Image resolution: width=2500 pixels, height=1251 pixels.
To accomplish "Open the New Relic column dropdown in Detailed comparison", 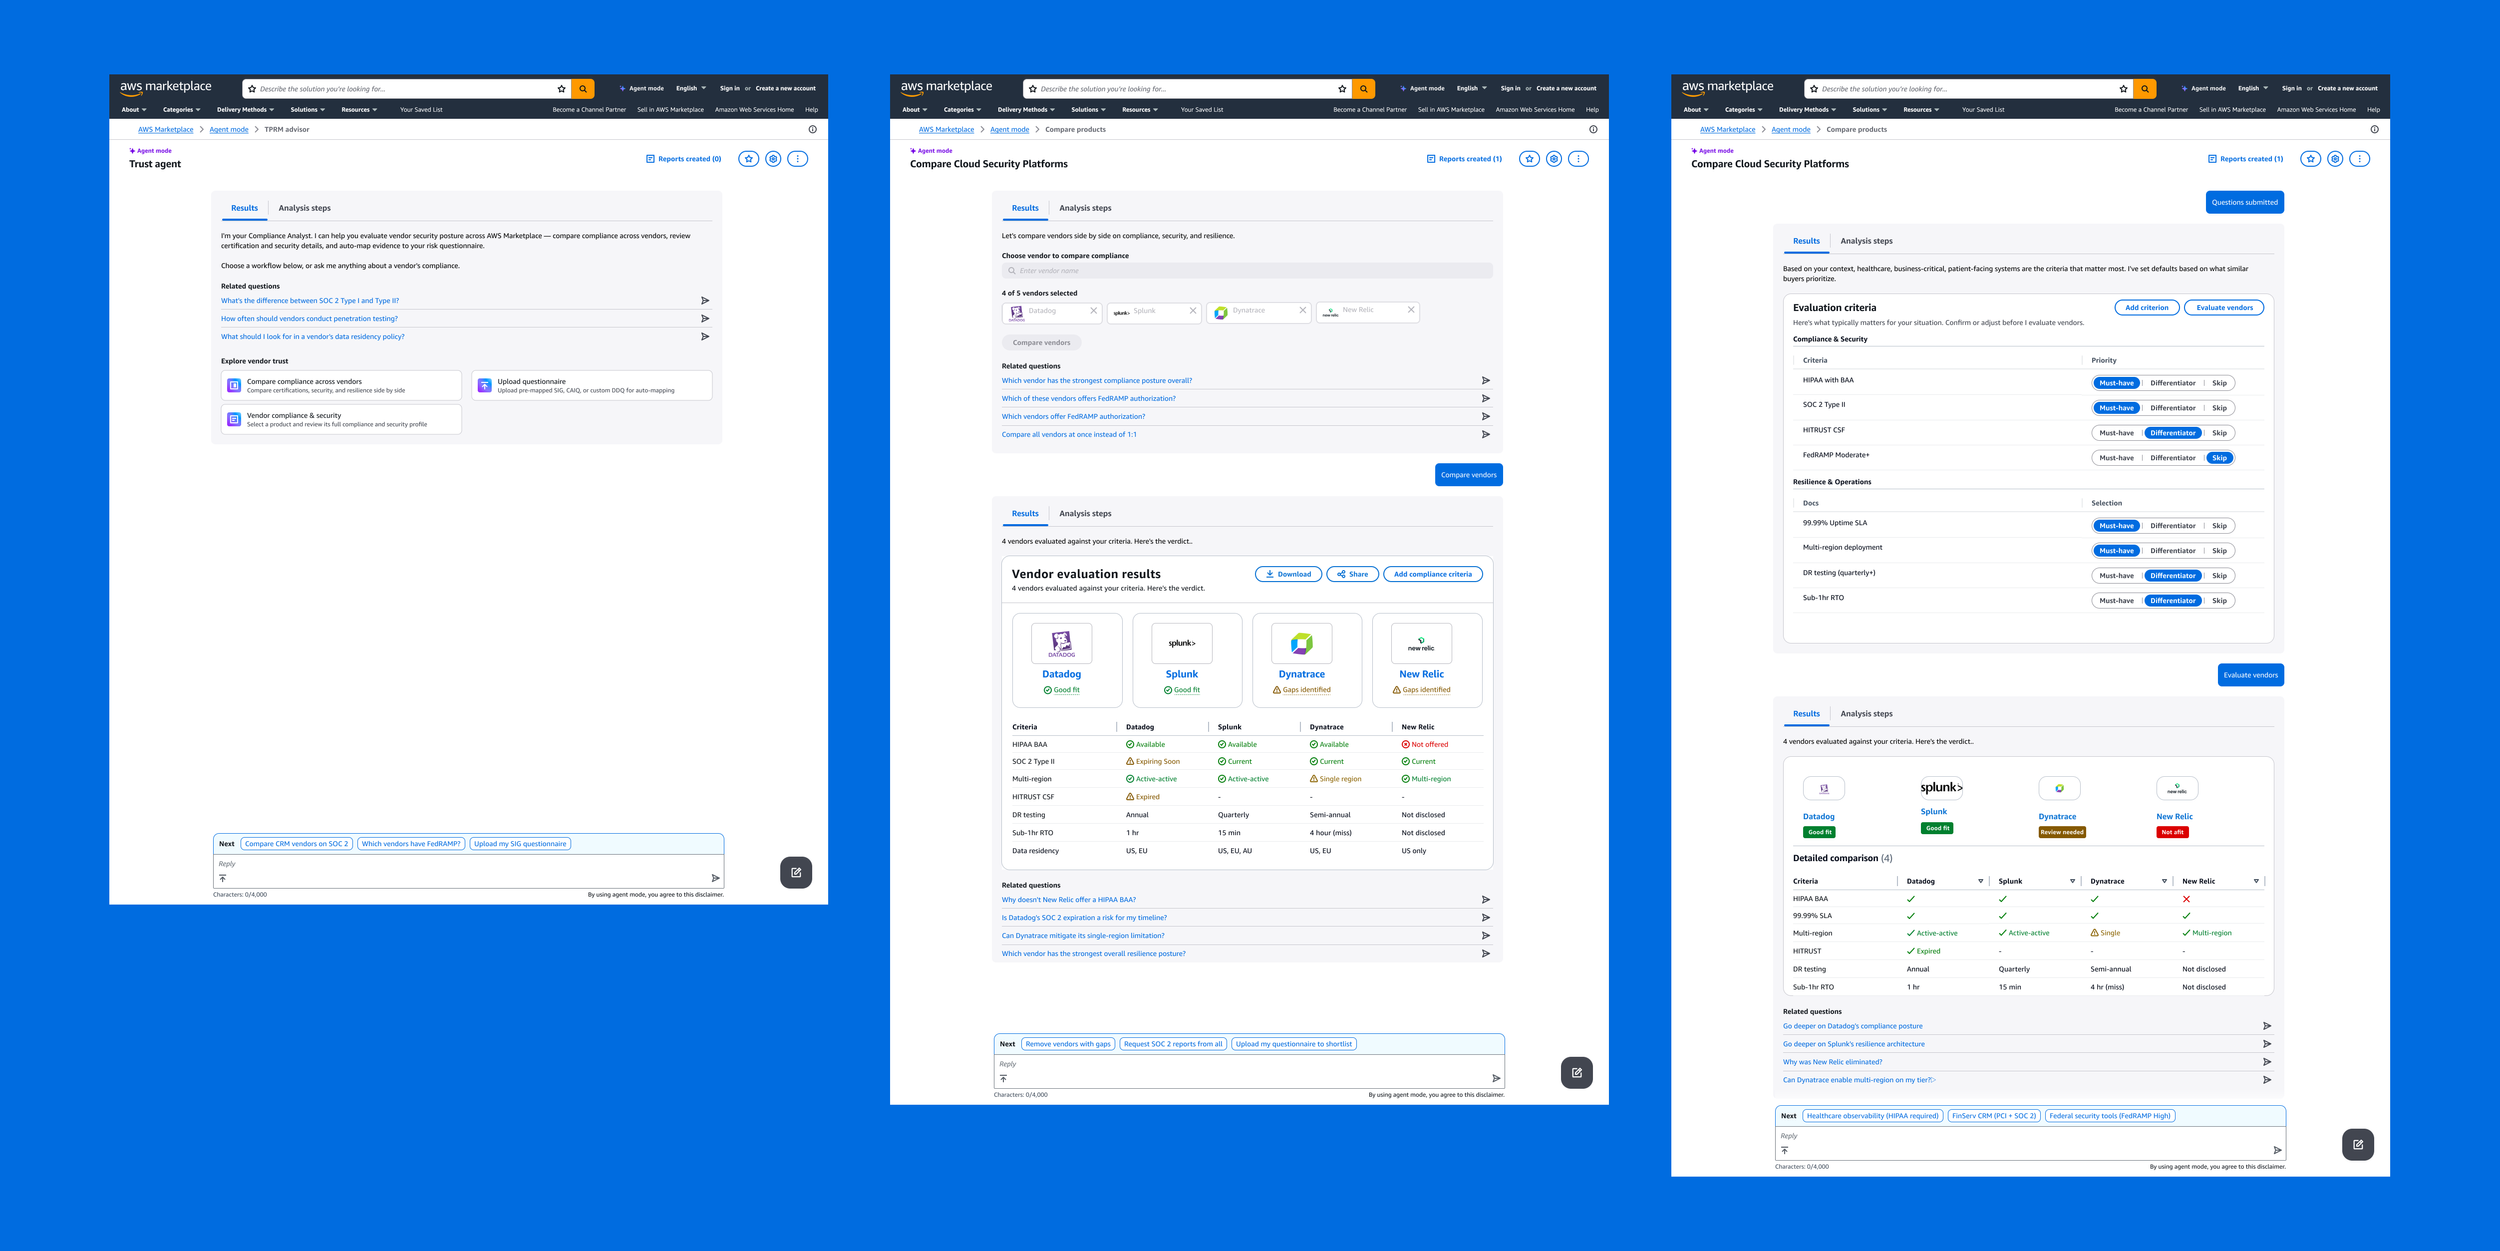I will [2256, 882].
